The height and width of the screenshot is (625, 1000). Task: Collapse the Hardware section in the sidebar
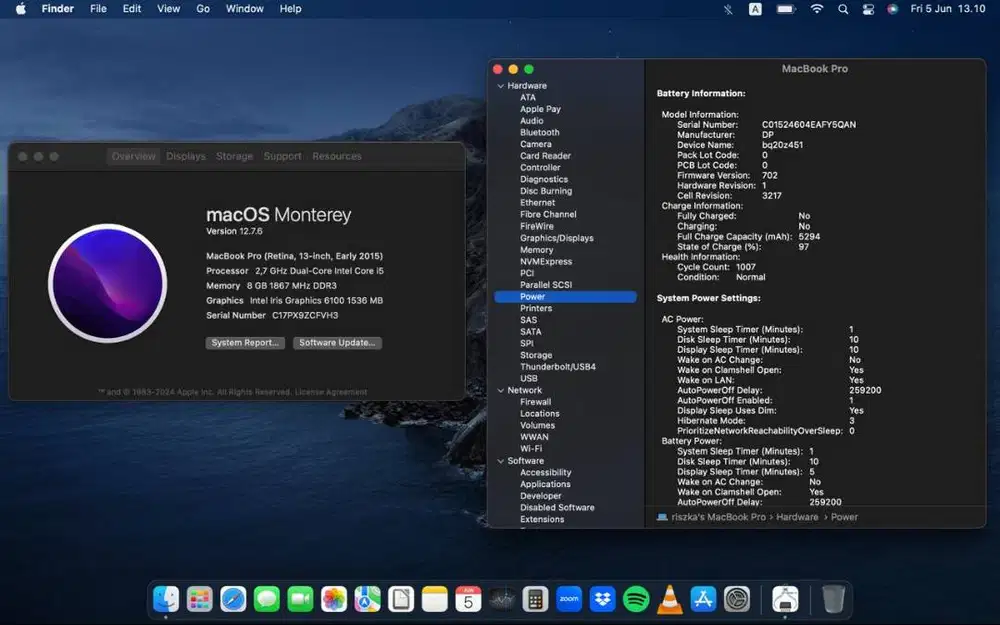click(501, 85)
